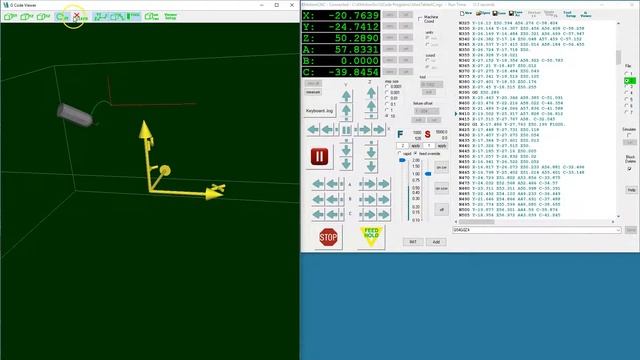Click the zero button for X axis
Viewport: 640px width, 360px height.
click(390, 15)
